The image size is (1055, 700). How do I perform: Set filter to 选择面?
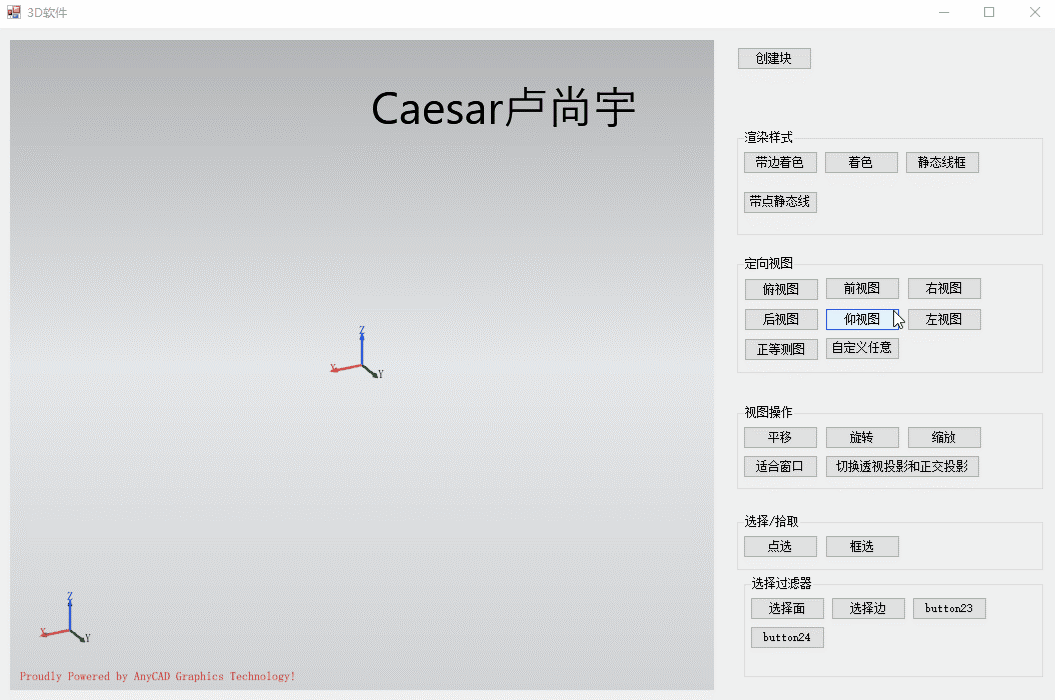tap(787, 608)
